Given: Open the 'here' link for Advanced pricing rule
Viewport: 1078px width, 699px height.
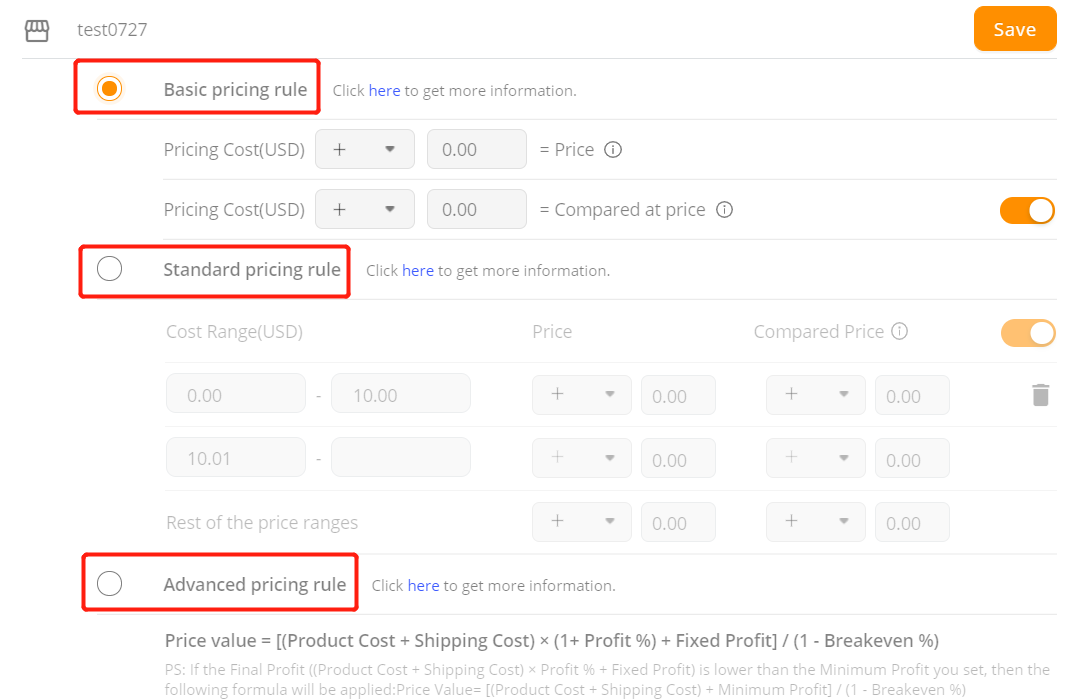Looking at the screenshot, I should click(424, 586).
